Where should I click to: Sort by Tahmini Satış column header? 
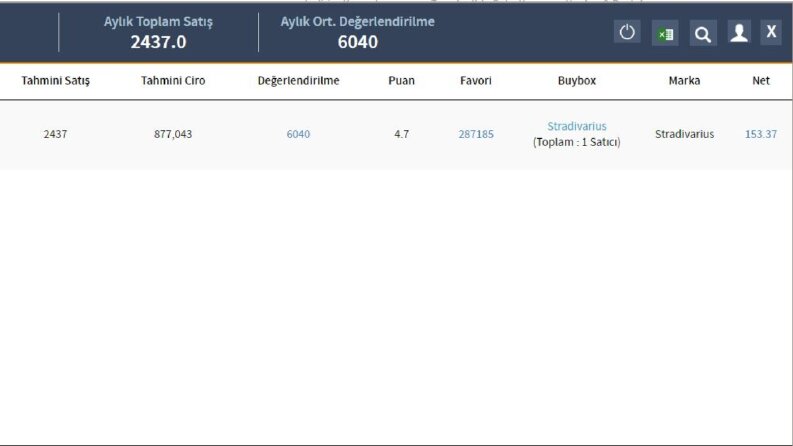tap(56, 80)
